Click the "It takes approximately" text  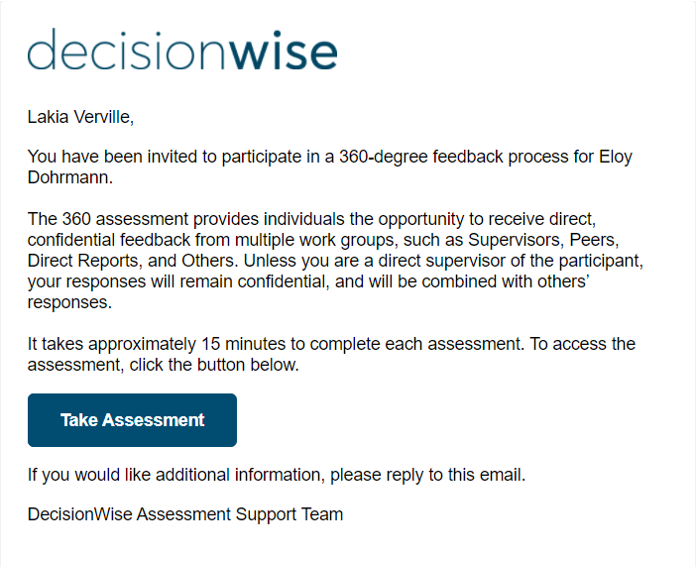[x=112, y=344]
